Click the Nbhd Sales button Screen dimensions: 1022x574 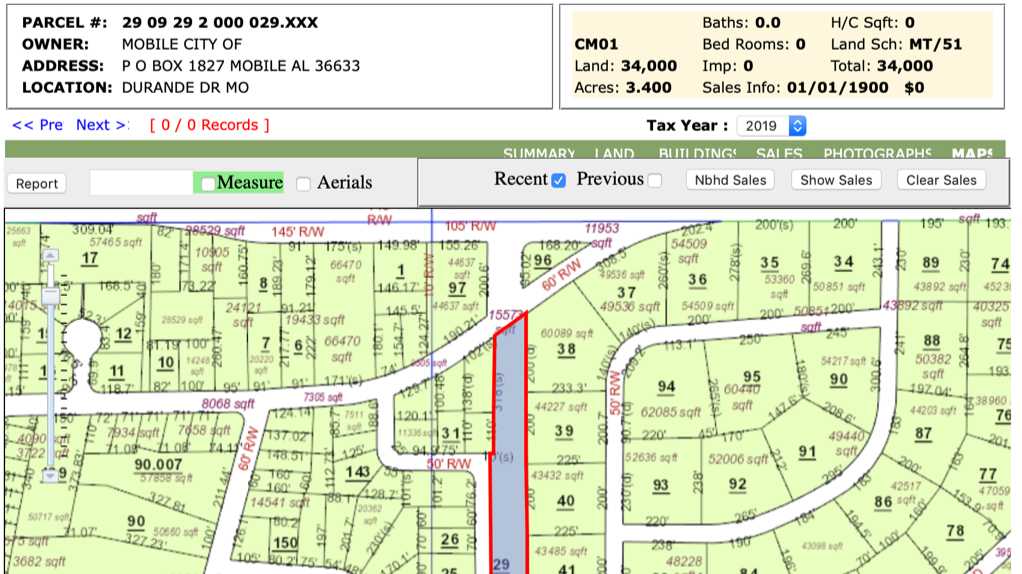730,180
